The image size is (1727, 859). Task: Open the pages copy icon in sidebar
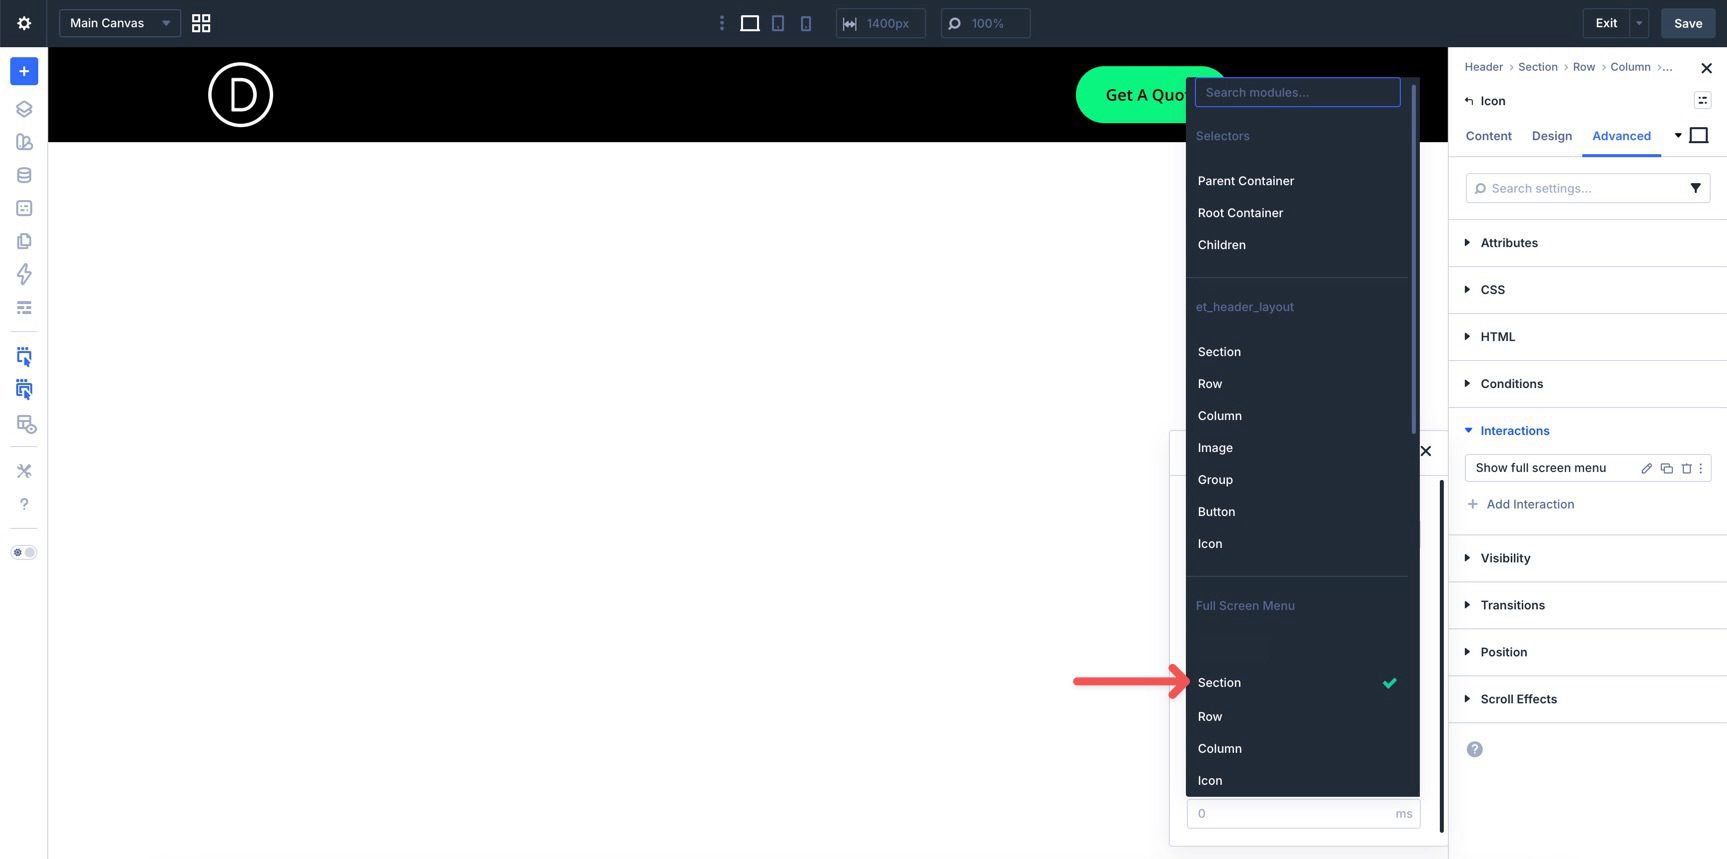pyautogui.click(x=24, y=241)
